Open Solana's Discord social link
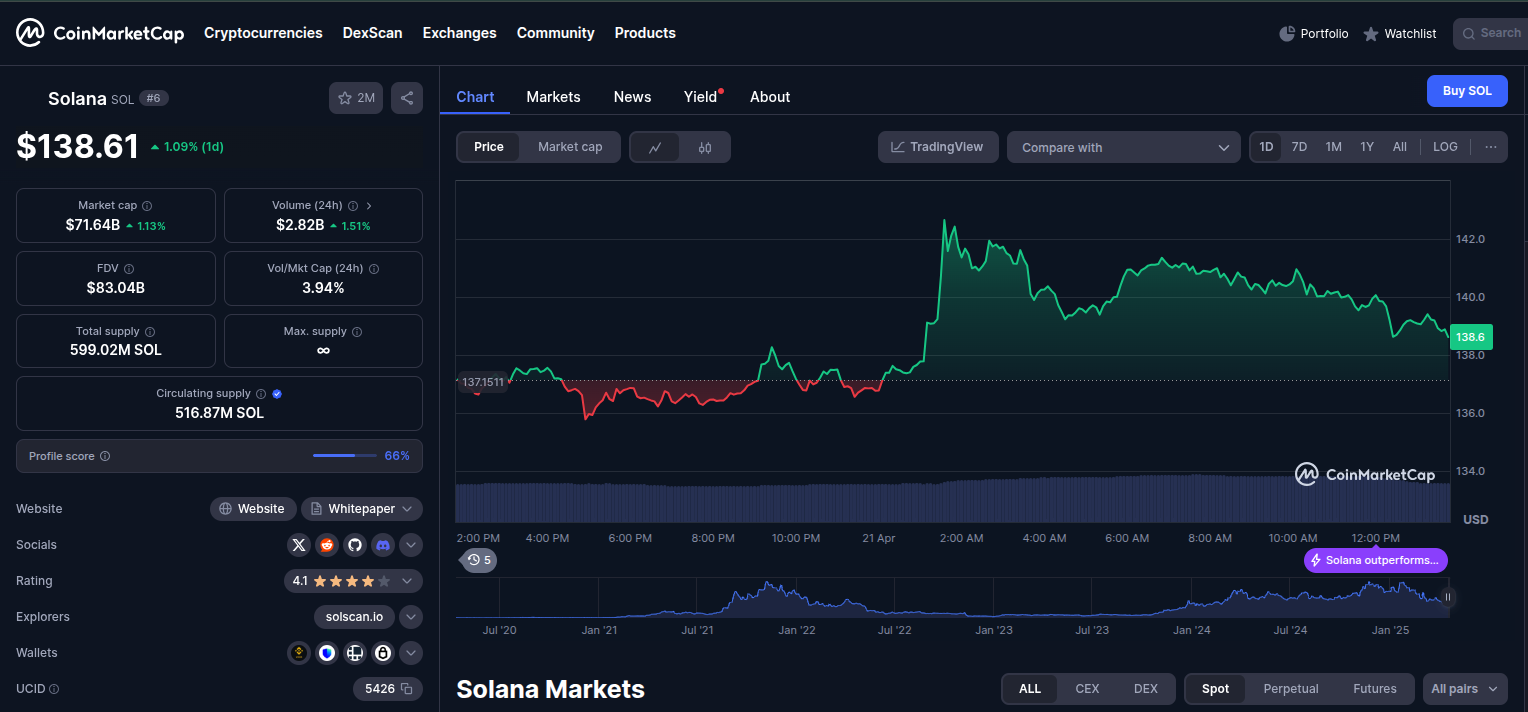 (x=382, y=545)
